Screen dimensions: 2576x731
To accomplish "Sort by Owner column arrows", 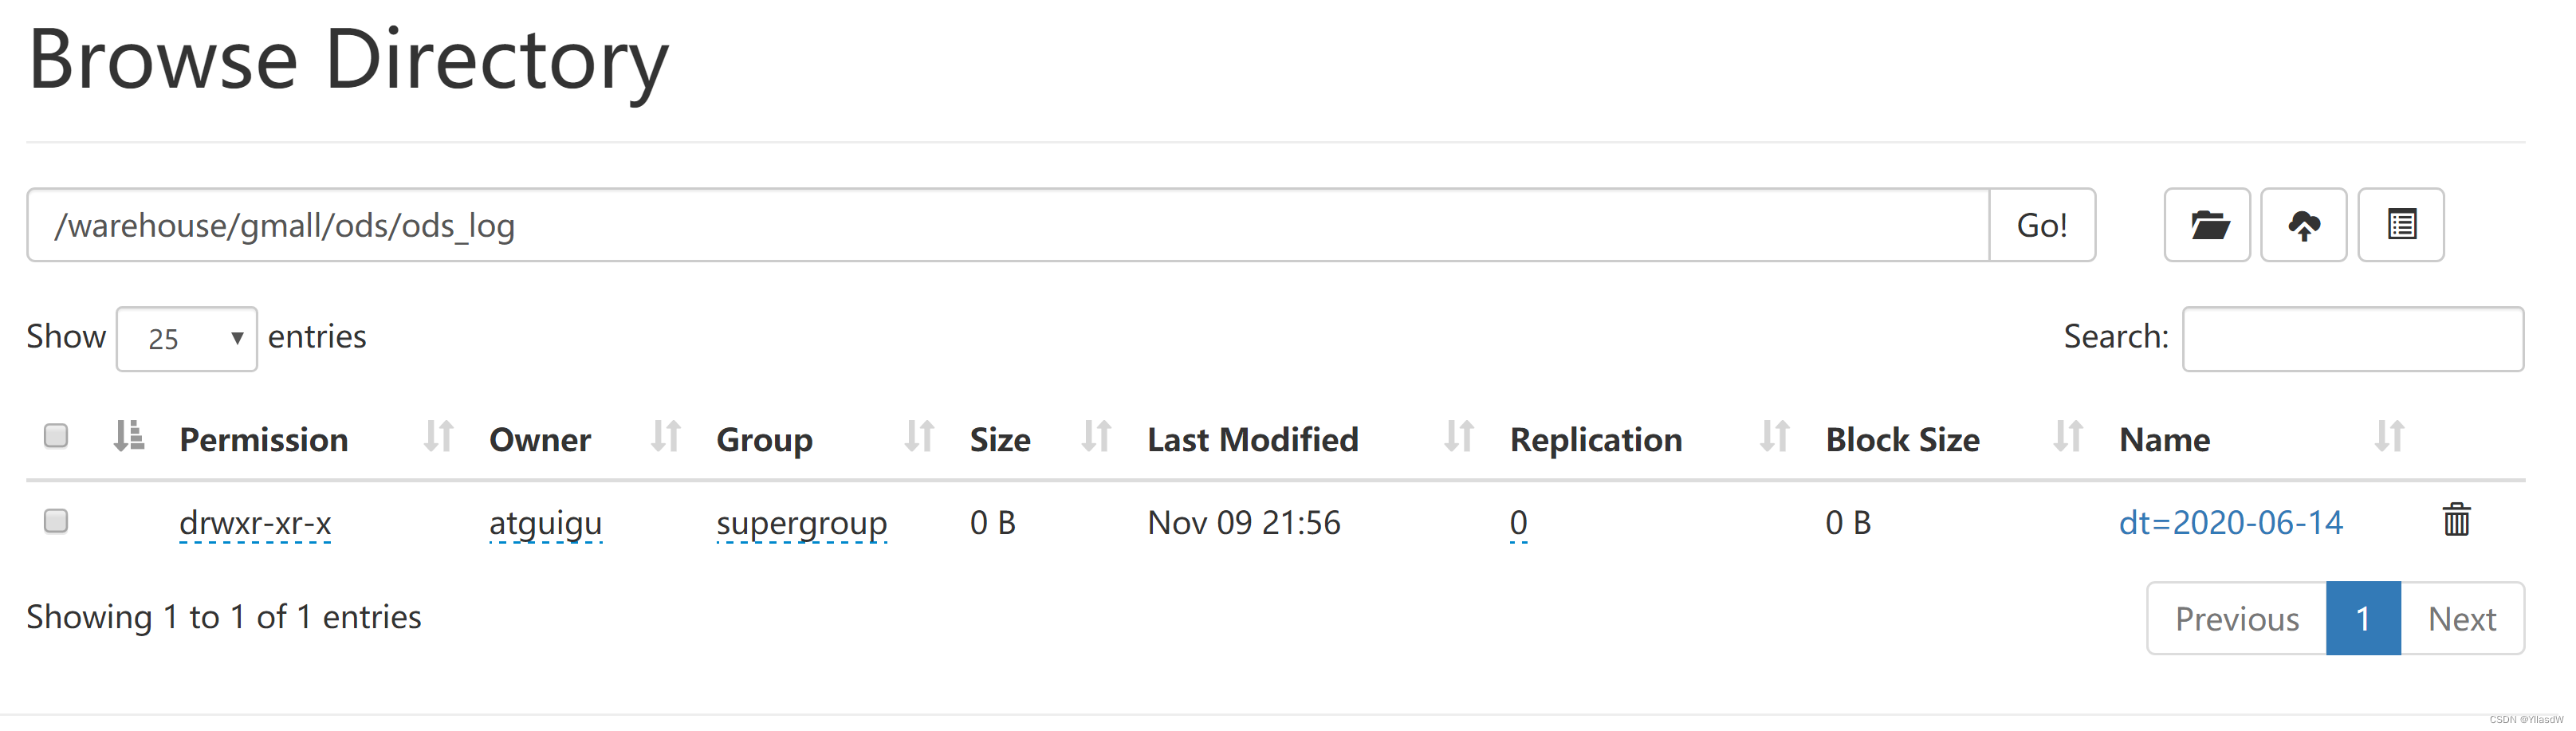I will pos(665,437).
